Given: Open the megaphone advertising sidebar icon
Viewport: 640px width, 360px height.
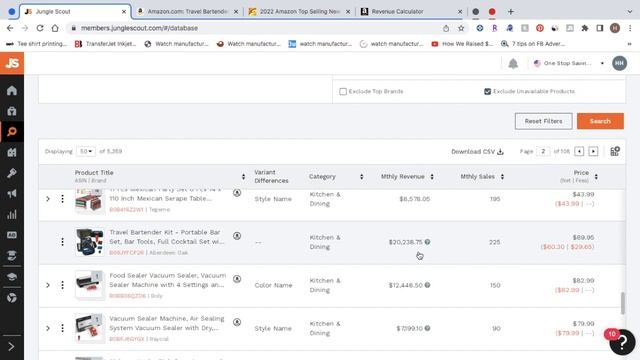Looking at the screenshot, I should tap(12, 193).
